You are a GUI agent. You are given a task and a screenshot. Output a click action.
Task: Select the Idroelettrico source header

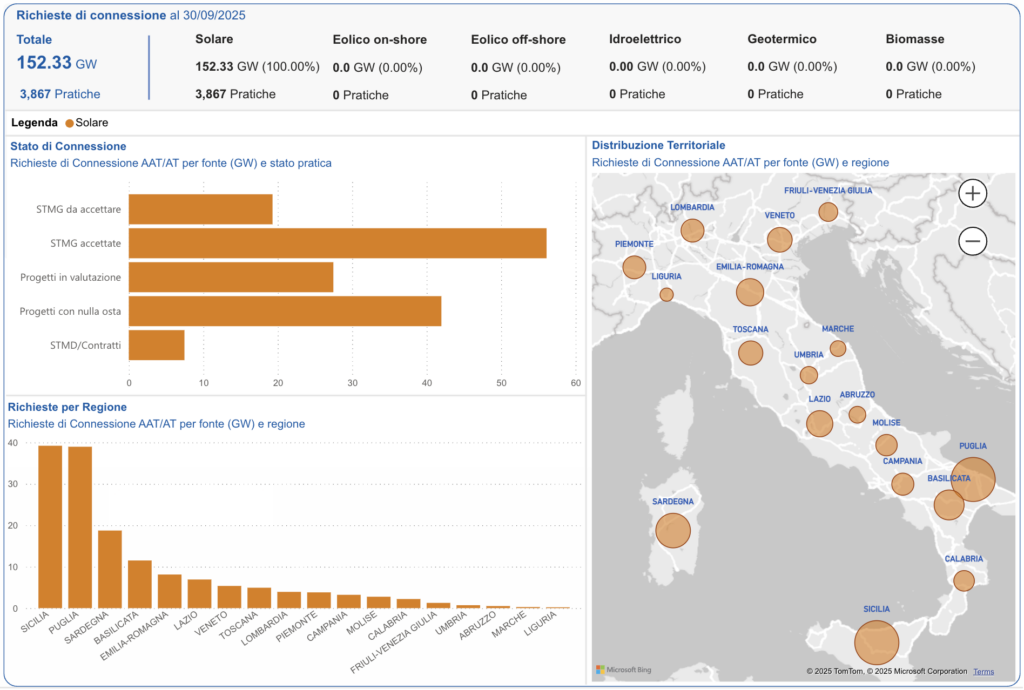pyautogui.click(x=645, y=40)
